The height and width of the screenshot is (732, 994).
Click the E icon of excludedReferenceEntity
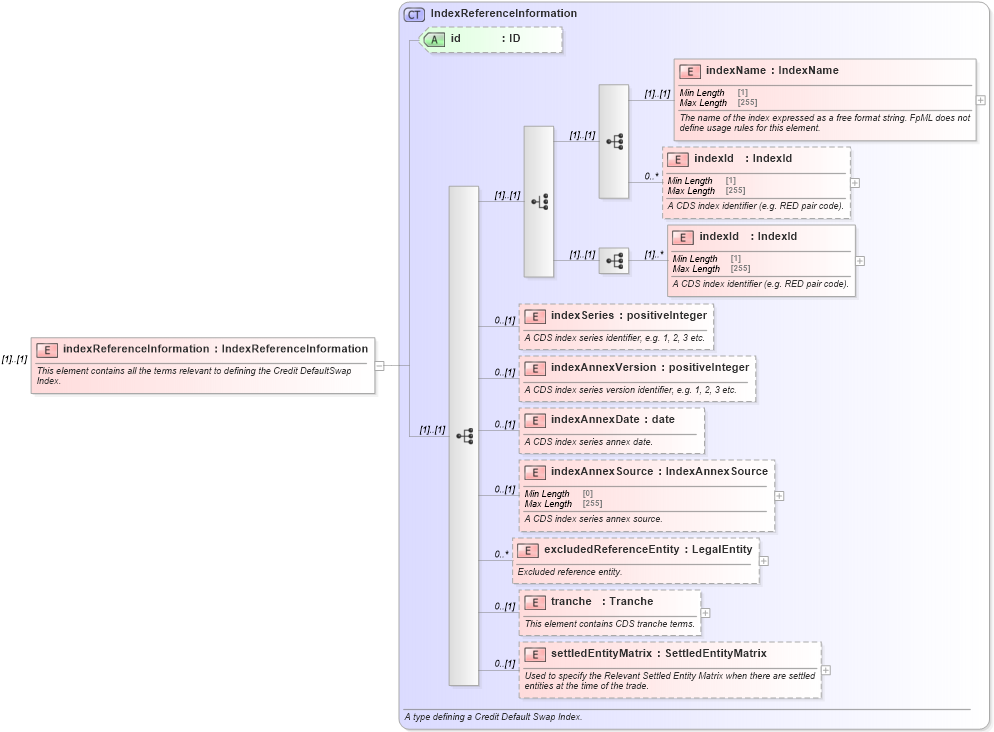click(x=529, y=549)
